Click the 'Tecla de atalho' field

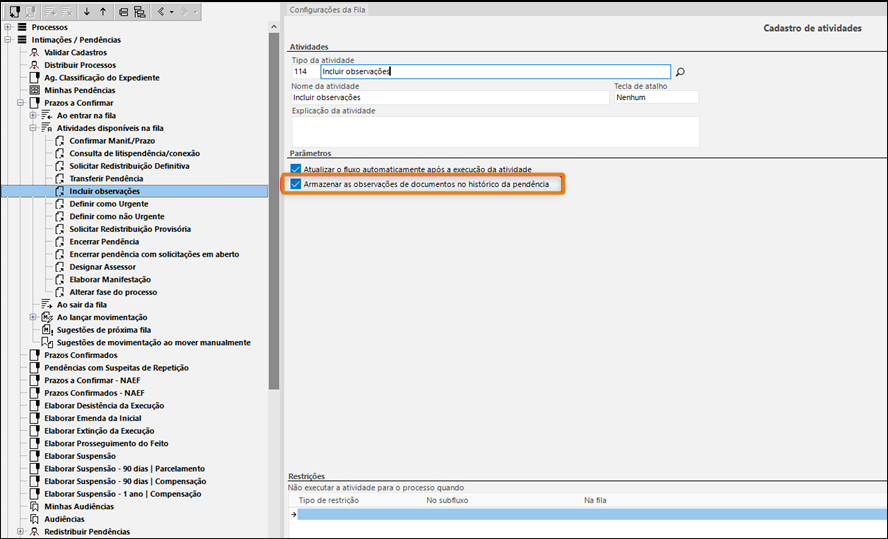click(655, 98)
